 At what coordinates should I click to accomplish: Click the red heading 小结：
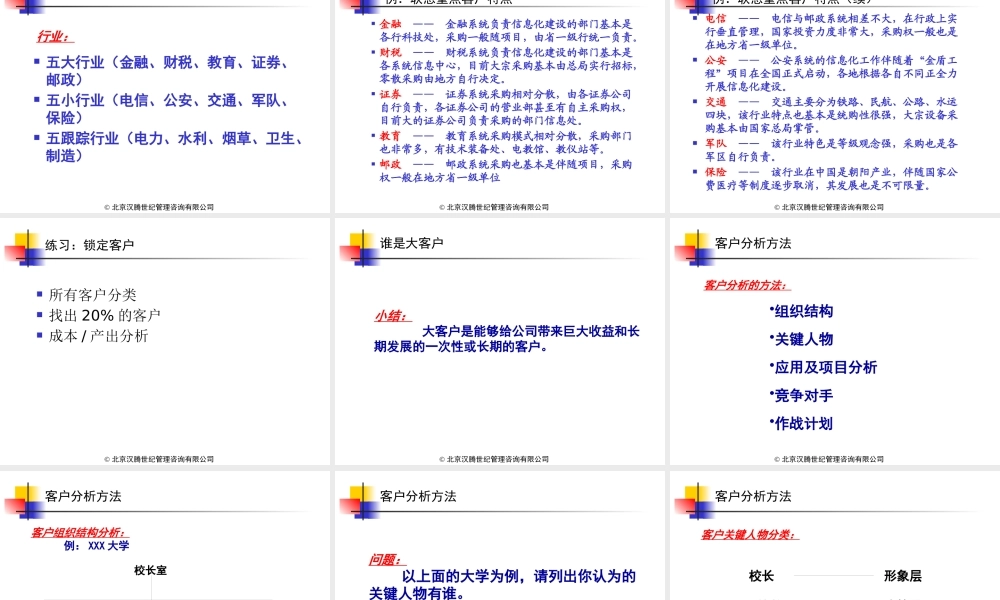coord(392,316)
